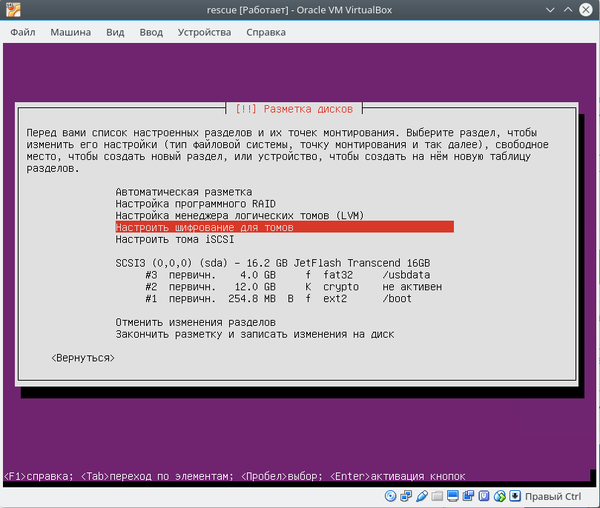Select Закончить разметку и записать изменения
The height and width of the screenshot is (508, 600).
click(255, 334)
